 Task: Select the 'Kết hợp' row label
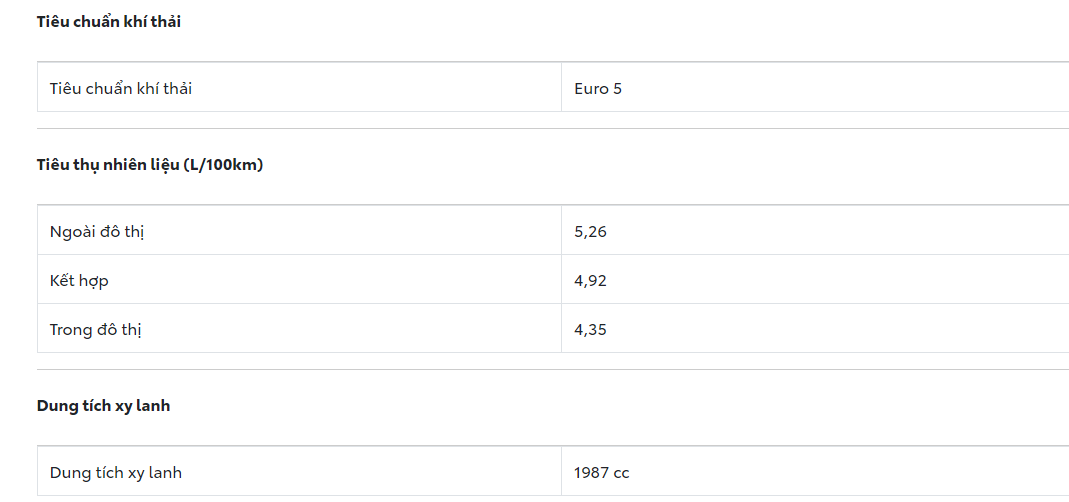tap(79, 280)
